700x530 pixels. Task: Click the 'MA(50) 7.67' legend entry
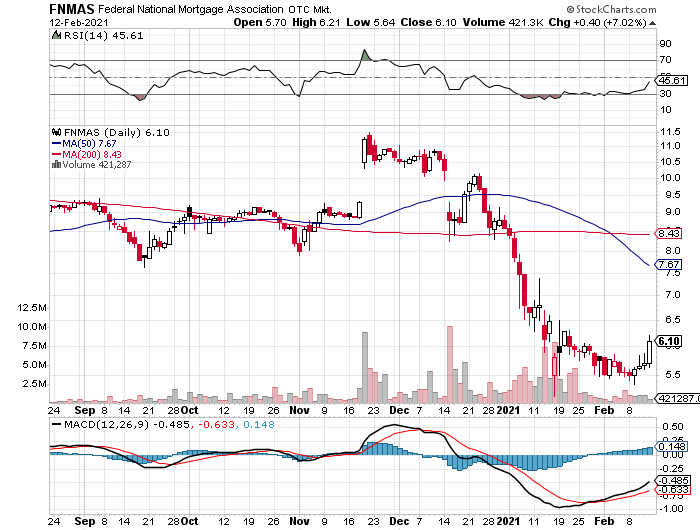pos(89,143)
